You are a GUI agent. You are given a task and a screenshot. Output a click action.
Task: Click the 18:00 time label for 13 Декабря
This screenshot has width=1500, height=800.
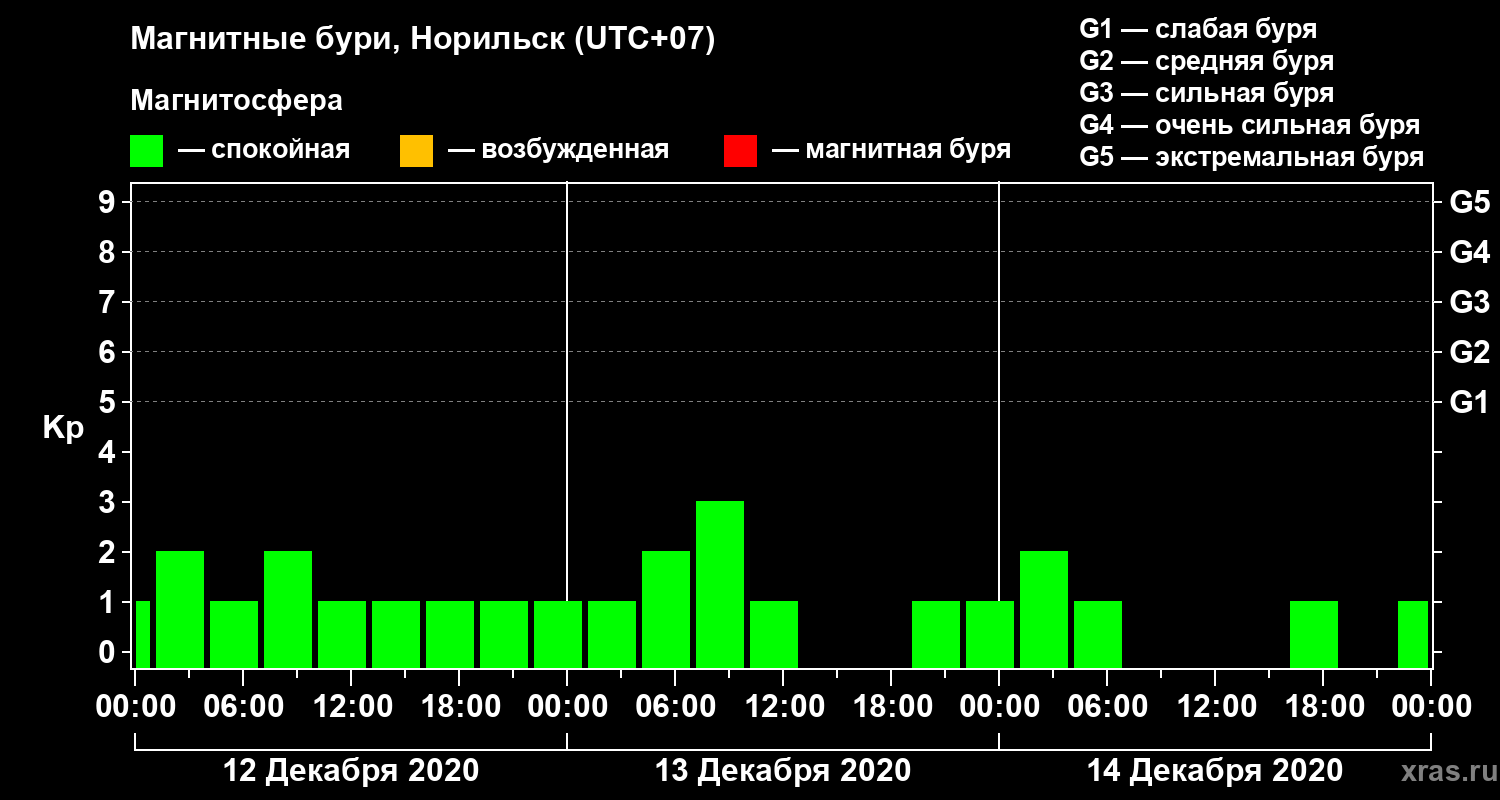(891, 706)
